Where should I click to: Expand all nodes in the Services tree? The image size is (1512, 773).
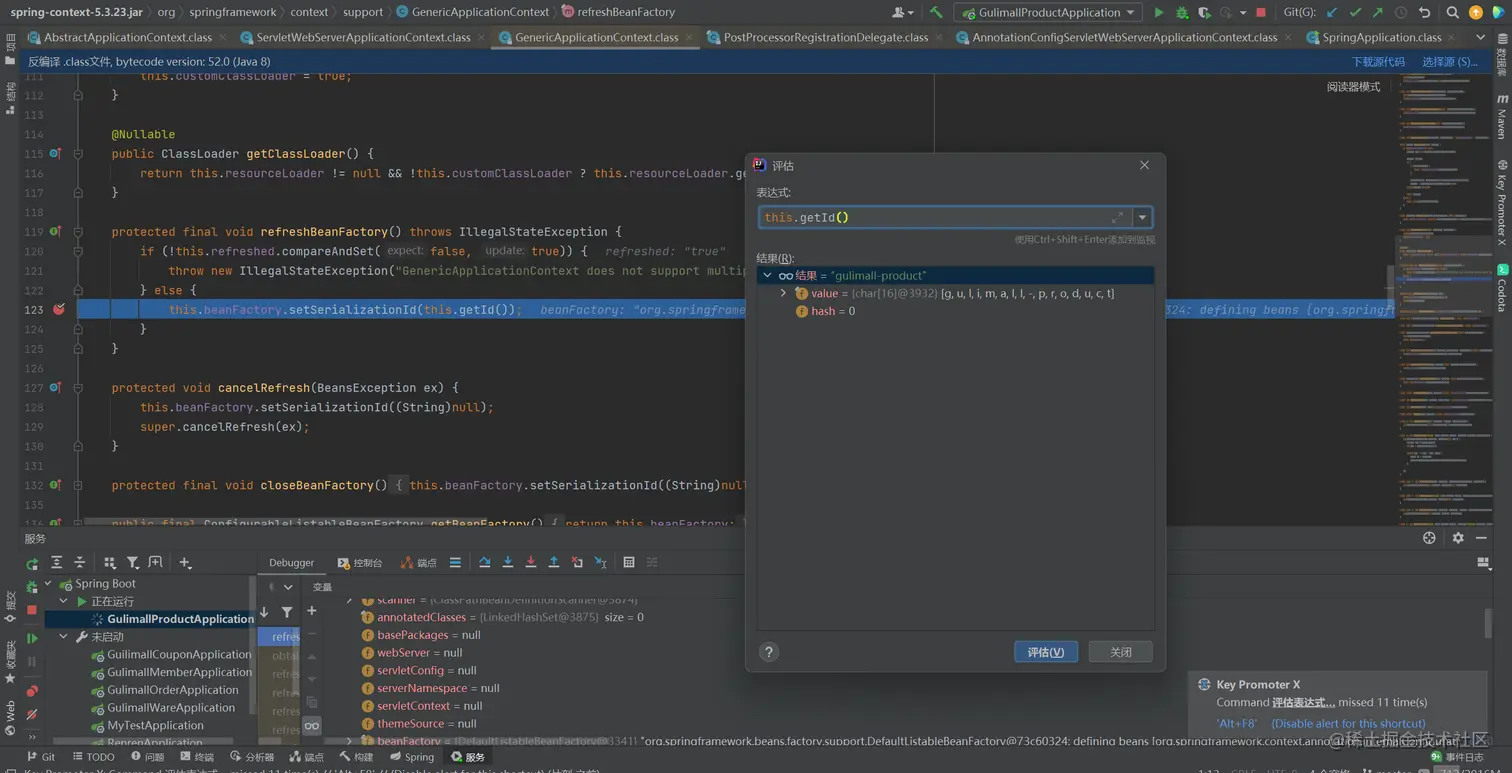tap(56, 563)
